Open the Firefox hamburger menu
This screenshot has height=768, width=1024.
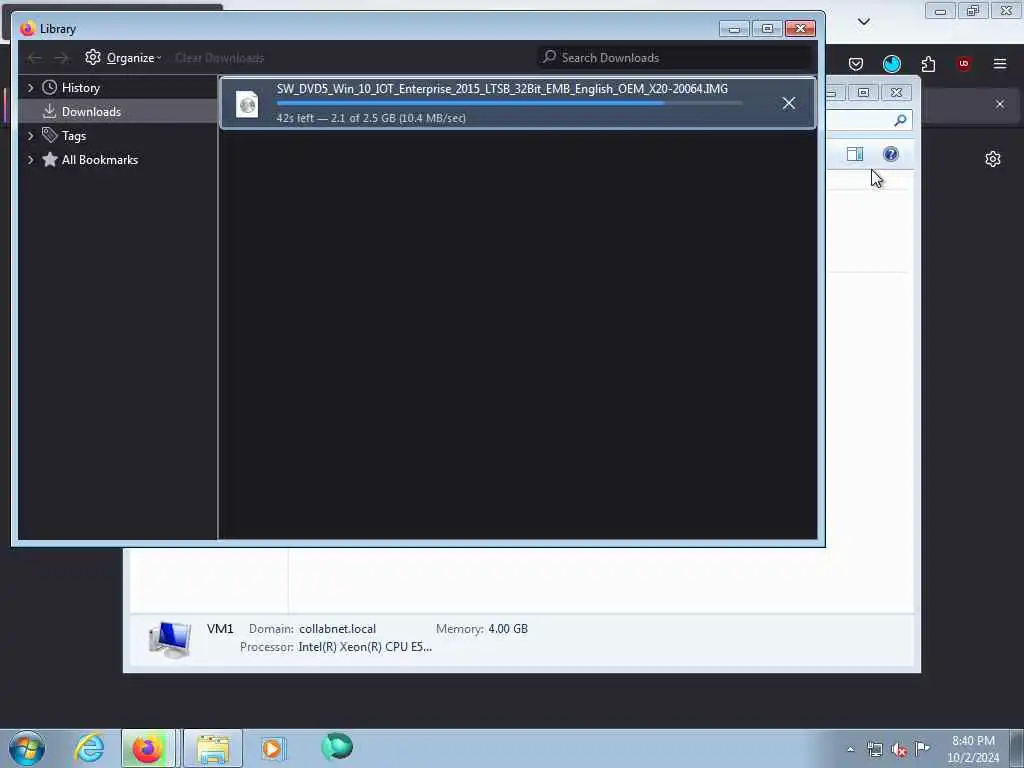(1000, 64)
